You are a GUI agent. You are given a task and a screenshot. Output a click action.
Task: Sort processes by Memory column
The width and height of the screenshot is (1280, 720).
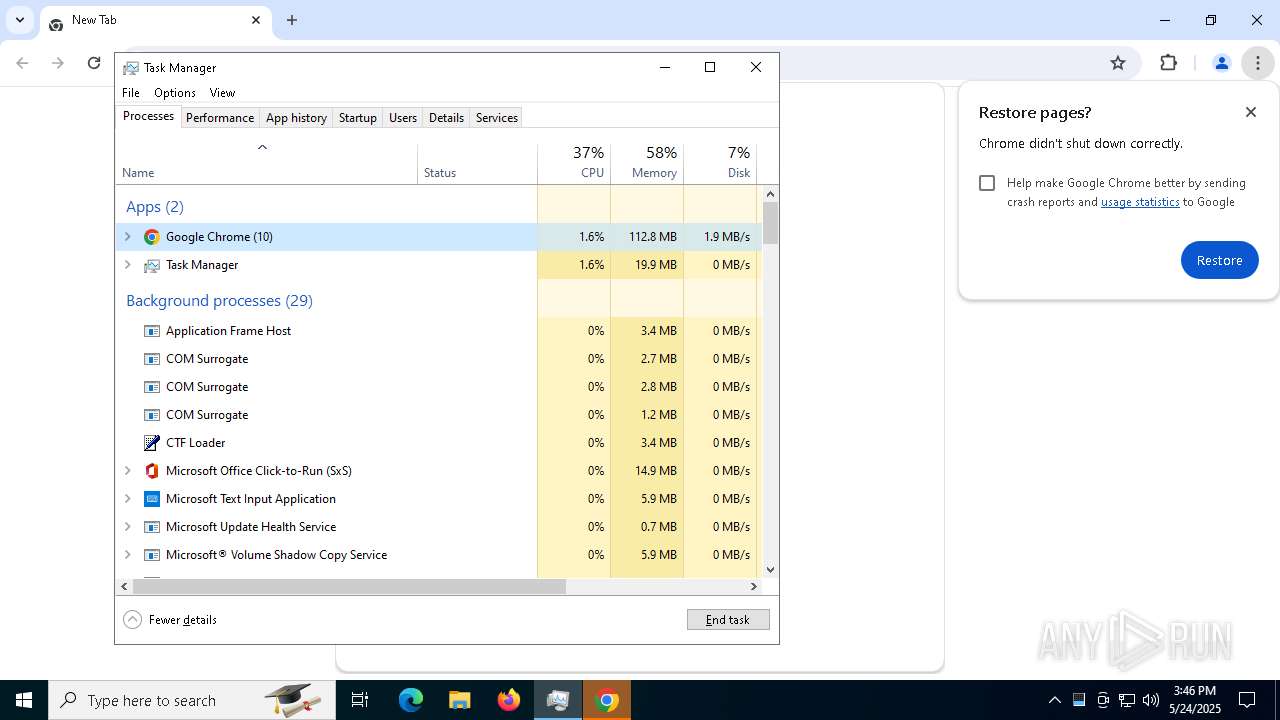(647, 163)
